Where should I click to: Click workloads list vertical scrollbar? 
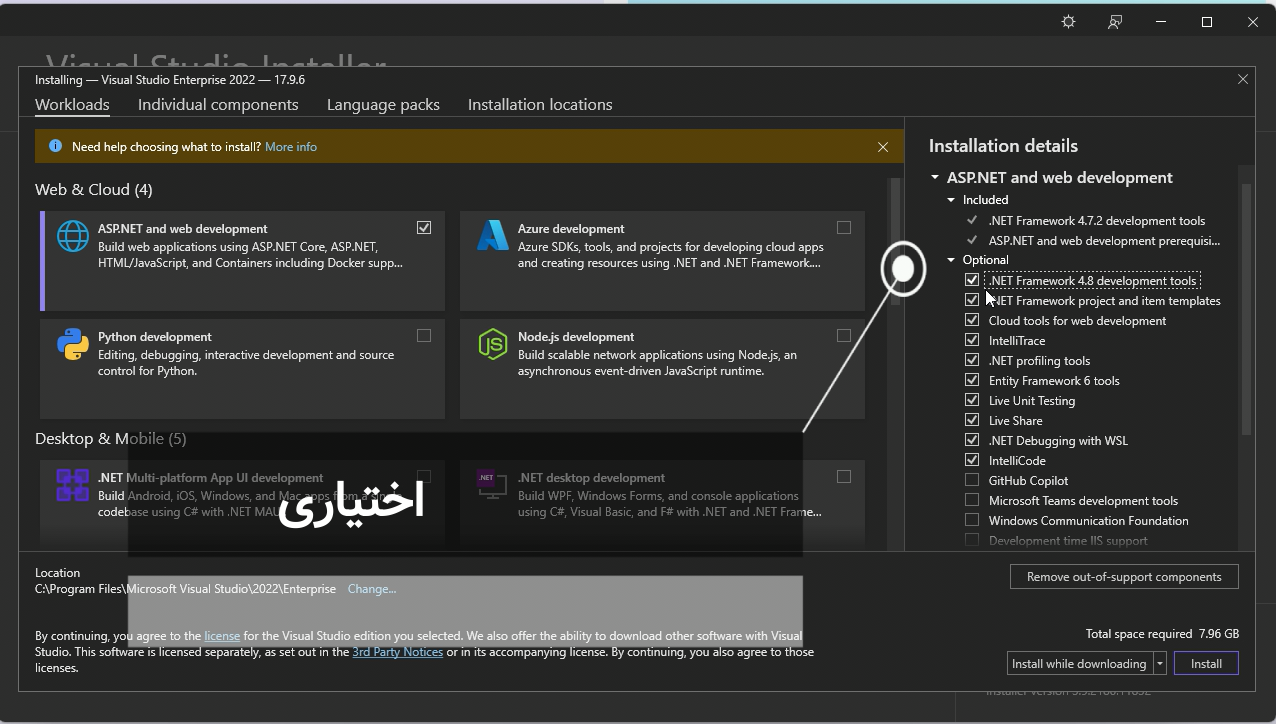pyautogui.click(x=895, y=240)
